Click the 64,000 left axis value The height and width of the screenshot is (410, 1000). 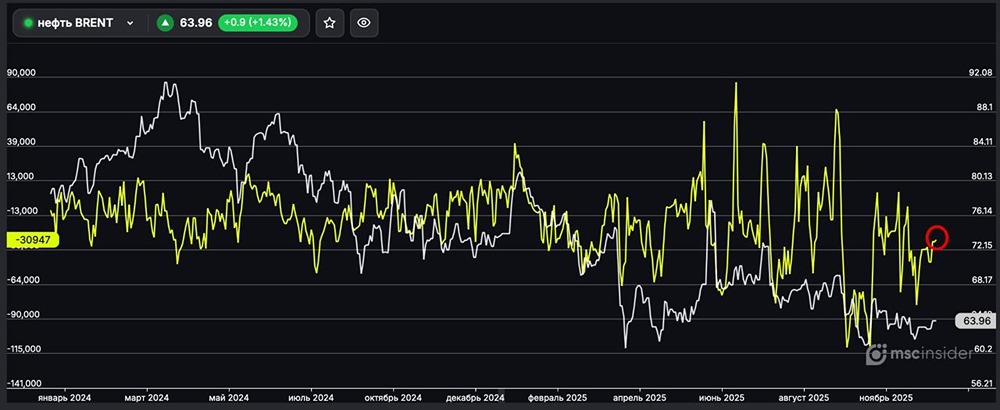[21, 108]
